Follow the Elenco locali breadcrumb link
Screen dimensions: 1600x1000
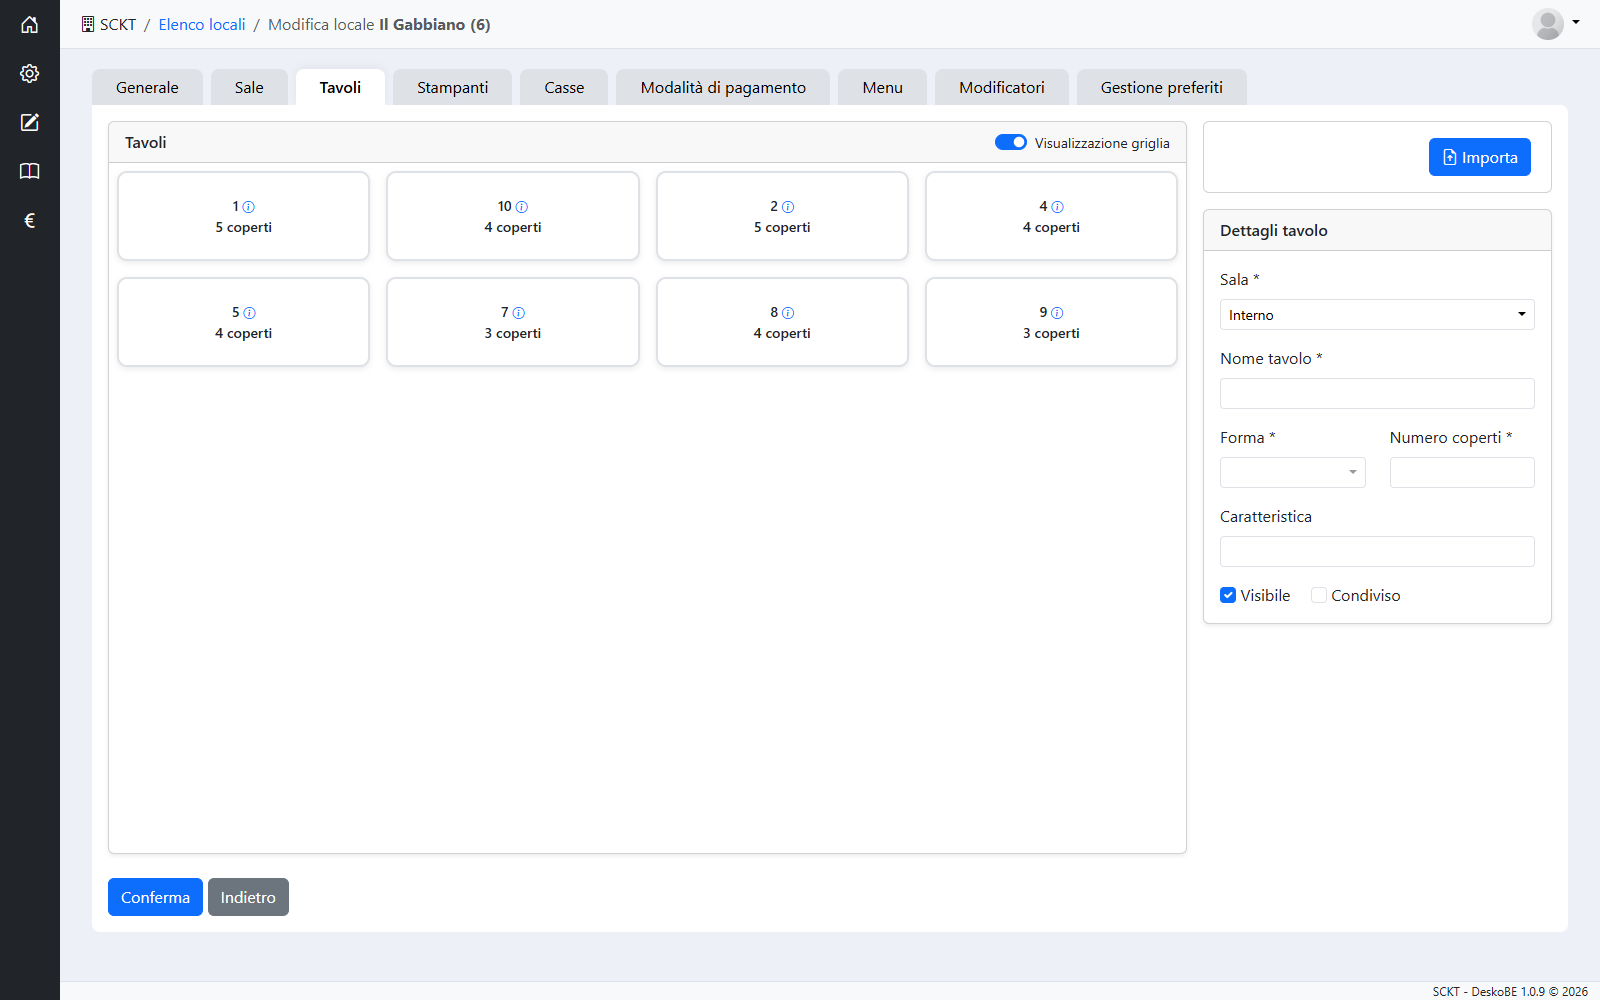pos(202,24)
